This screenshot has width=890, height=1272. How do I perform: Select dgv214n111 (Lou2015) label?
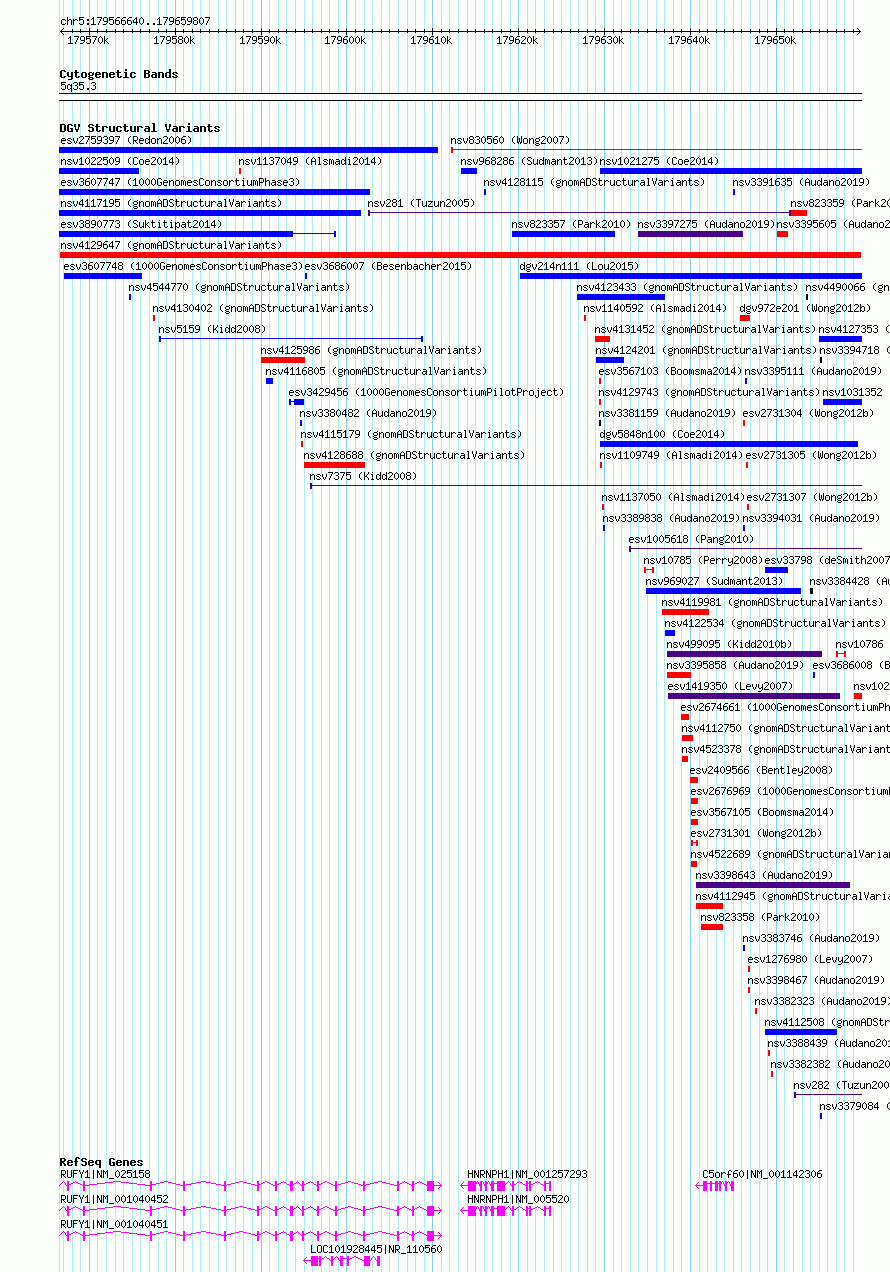(x=579, y=266)
